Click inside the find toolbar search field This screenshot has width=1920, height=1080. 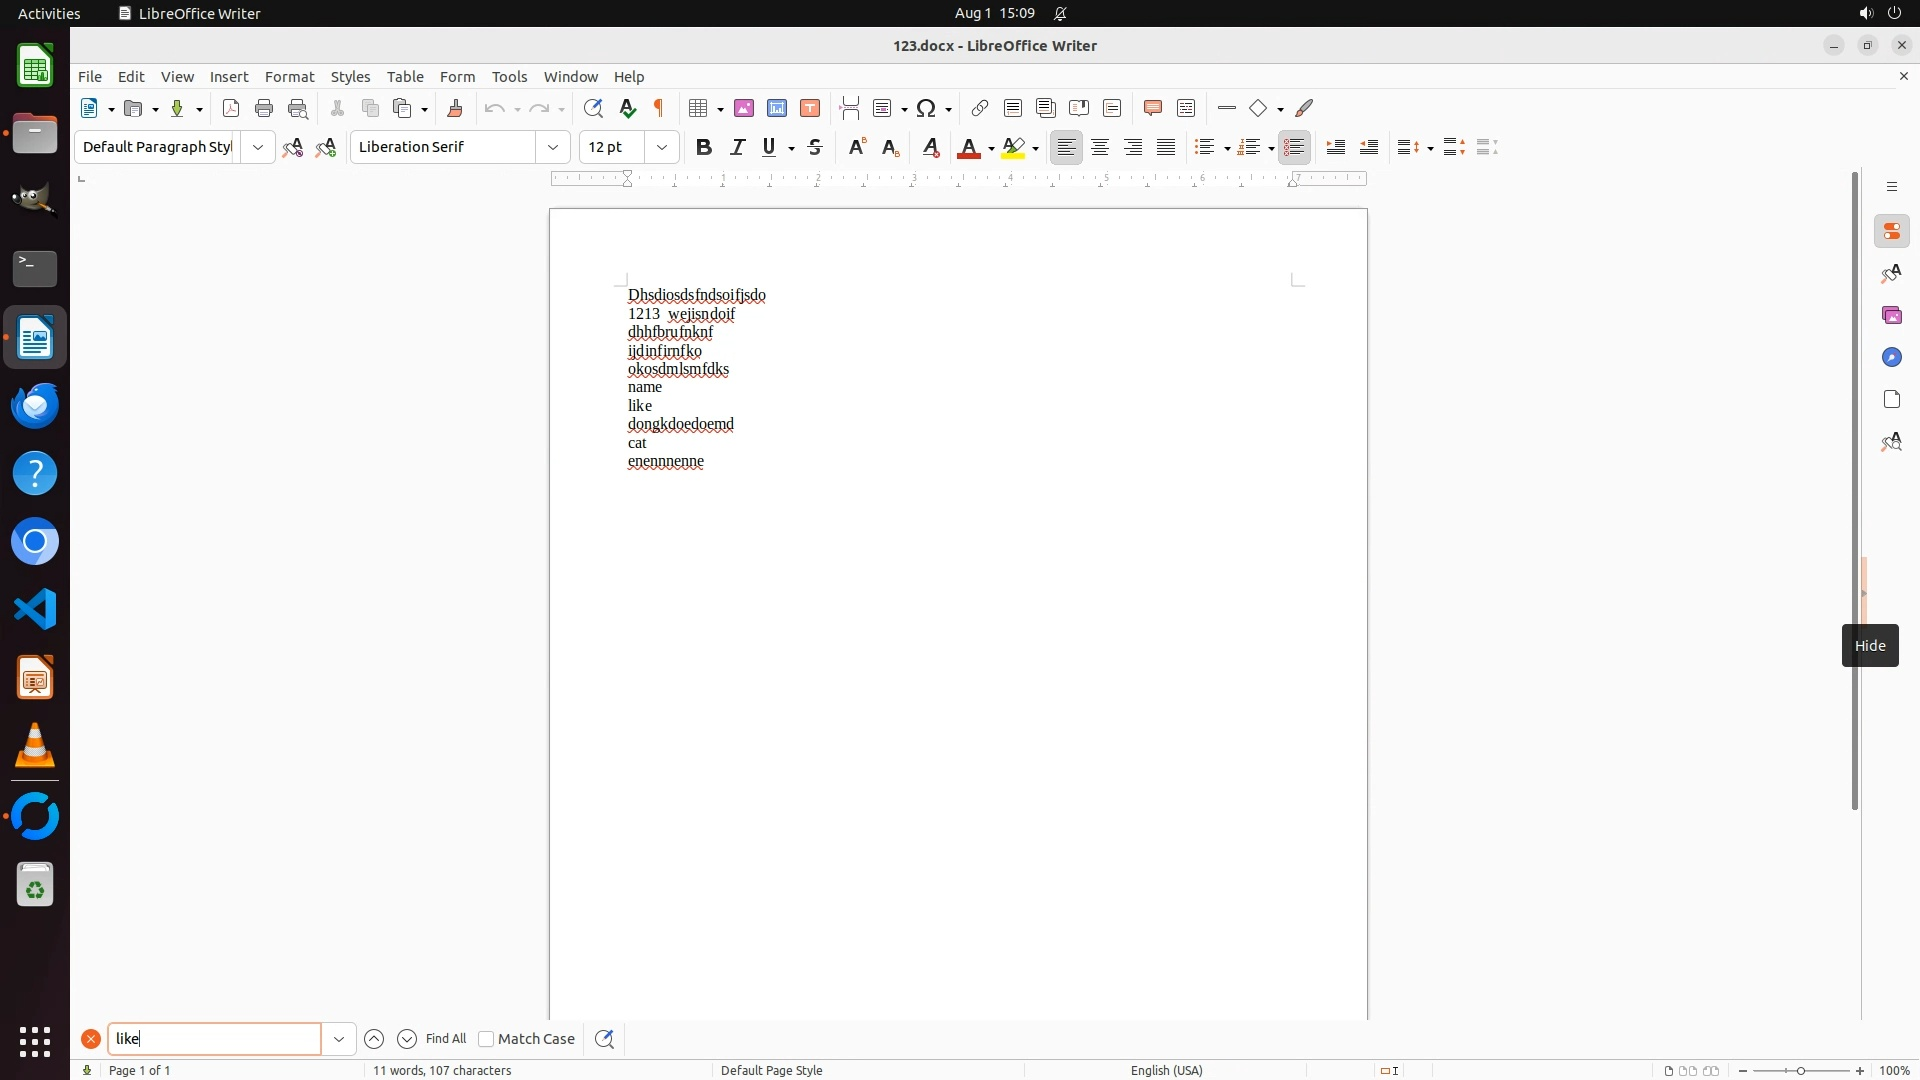point(214,1039)
